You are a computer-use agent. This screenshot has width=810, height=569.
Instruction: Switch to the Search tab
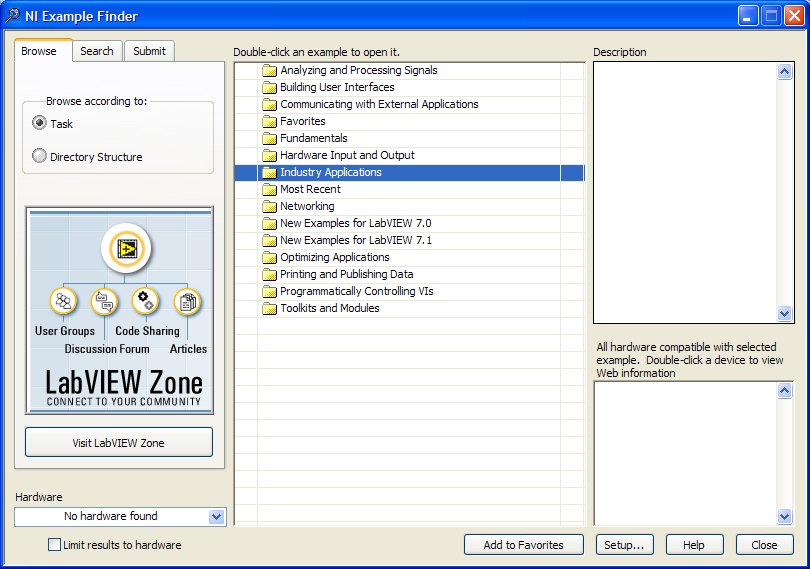click(x=97, y=51)
